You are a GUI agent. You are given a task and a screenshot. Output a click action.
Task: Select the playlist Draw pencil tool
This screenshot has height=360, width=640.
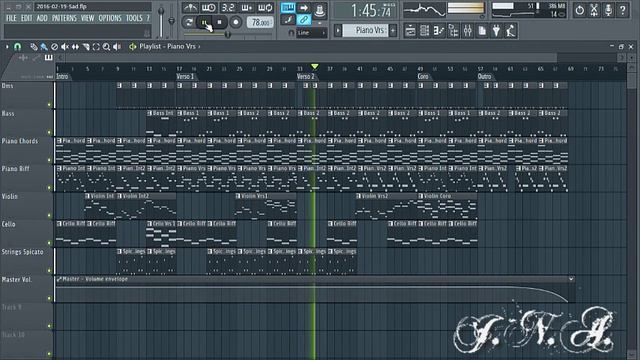pos(34,47)
